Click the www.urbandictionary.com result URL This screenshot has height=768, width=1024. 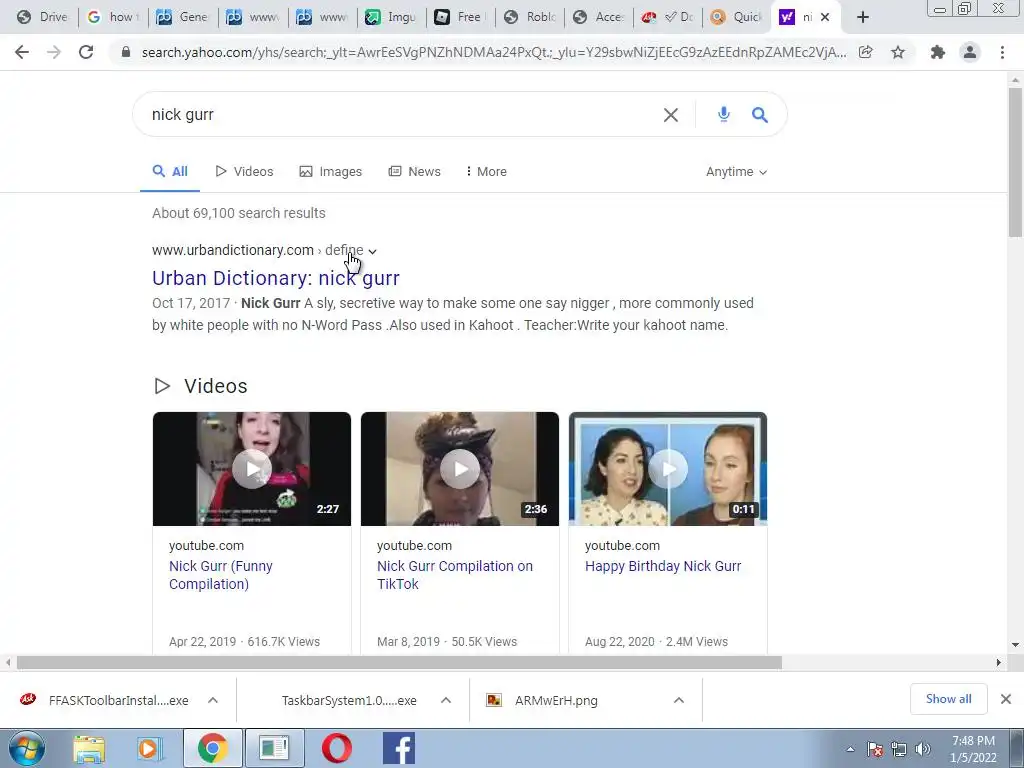coord(232,250)
